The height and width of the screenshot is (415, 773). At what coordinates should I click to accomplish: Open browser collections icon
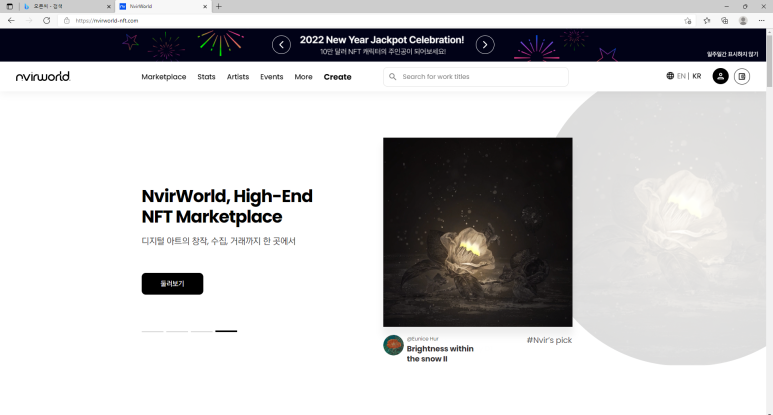coord(725,21)
